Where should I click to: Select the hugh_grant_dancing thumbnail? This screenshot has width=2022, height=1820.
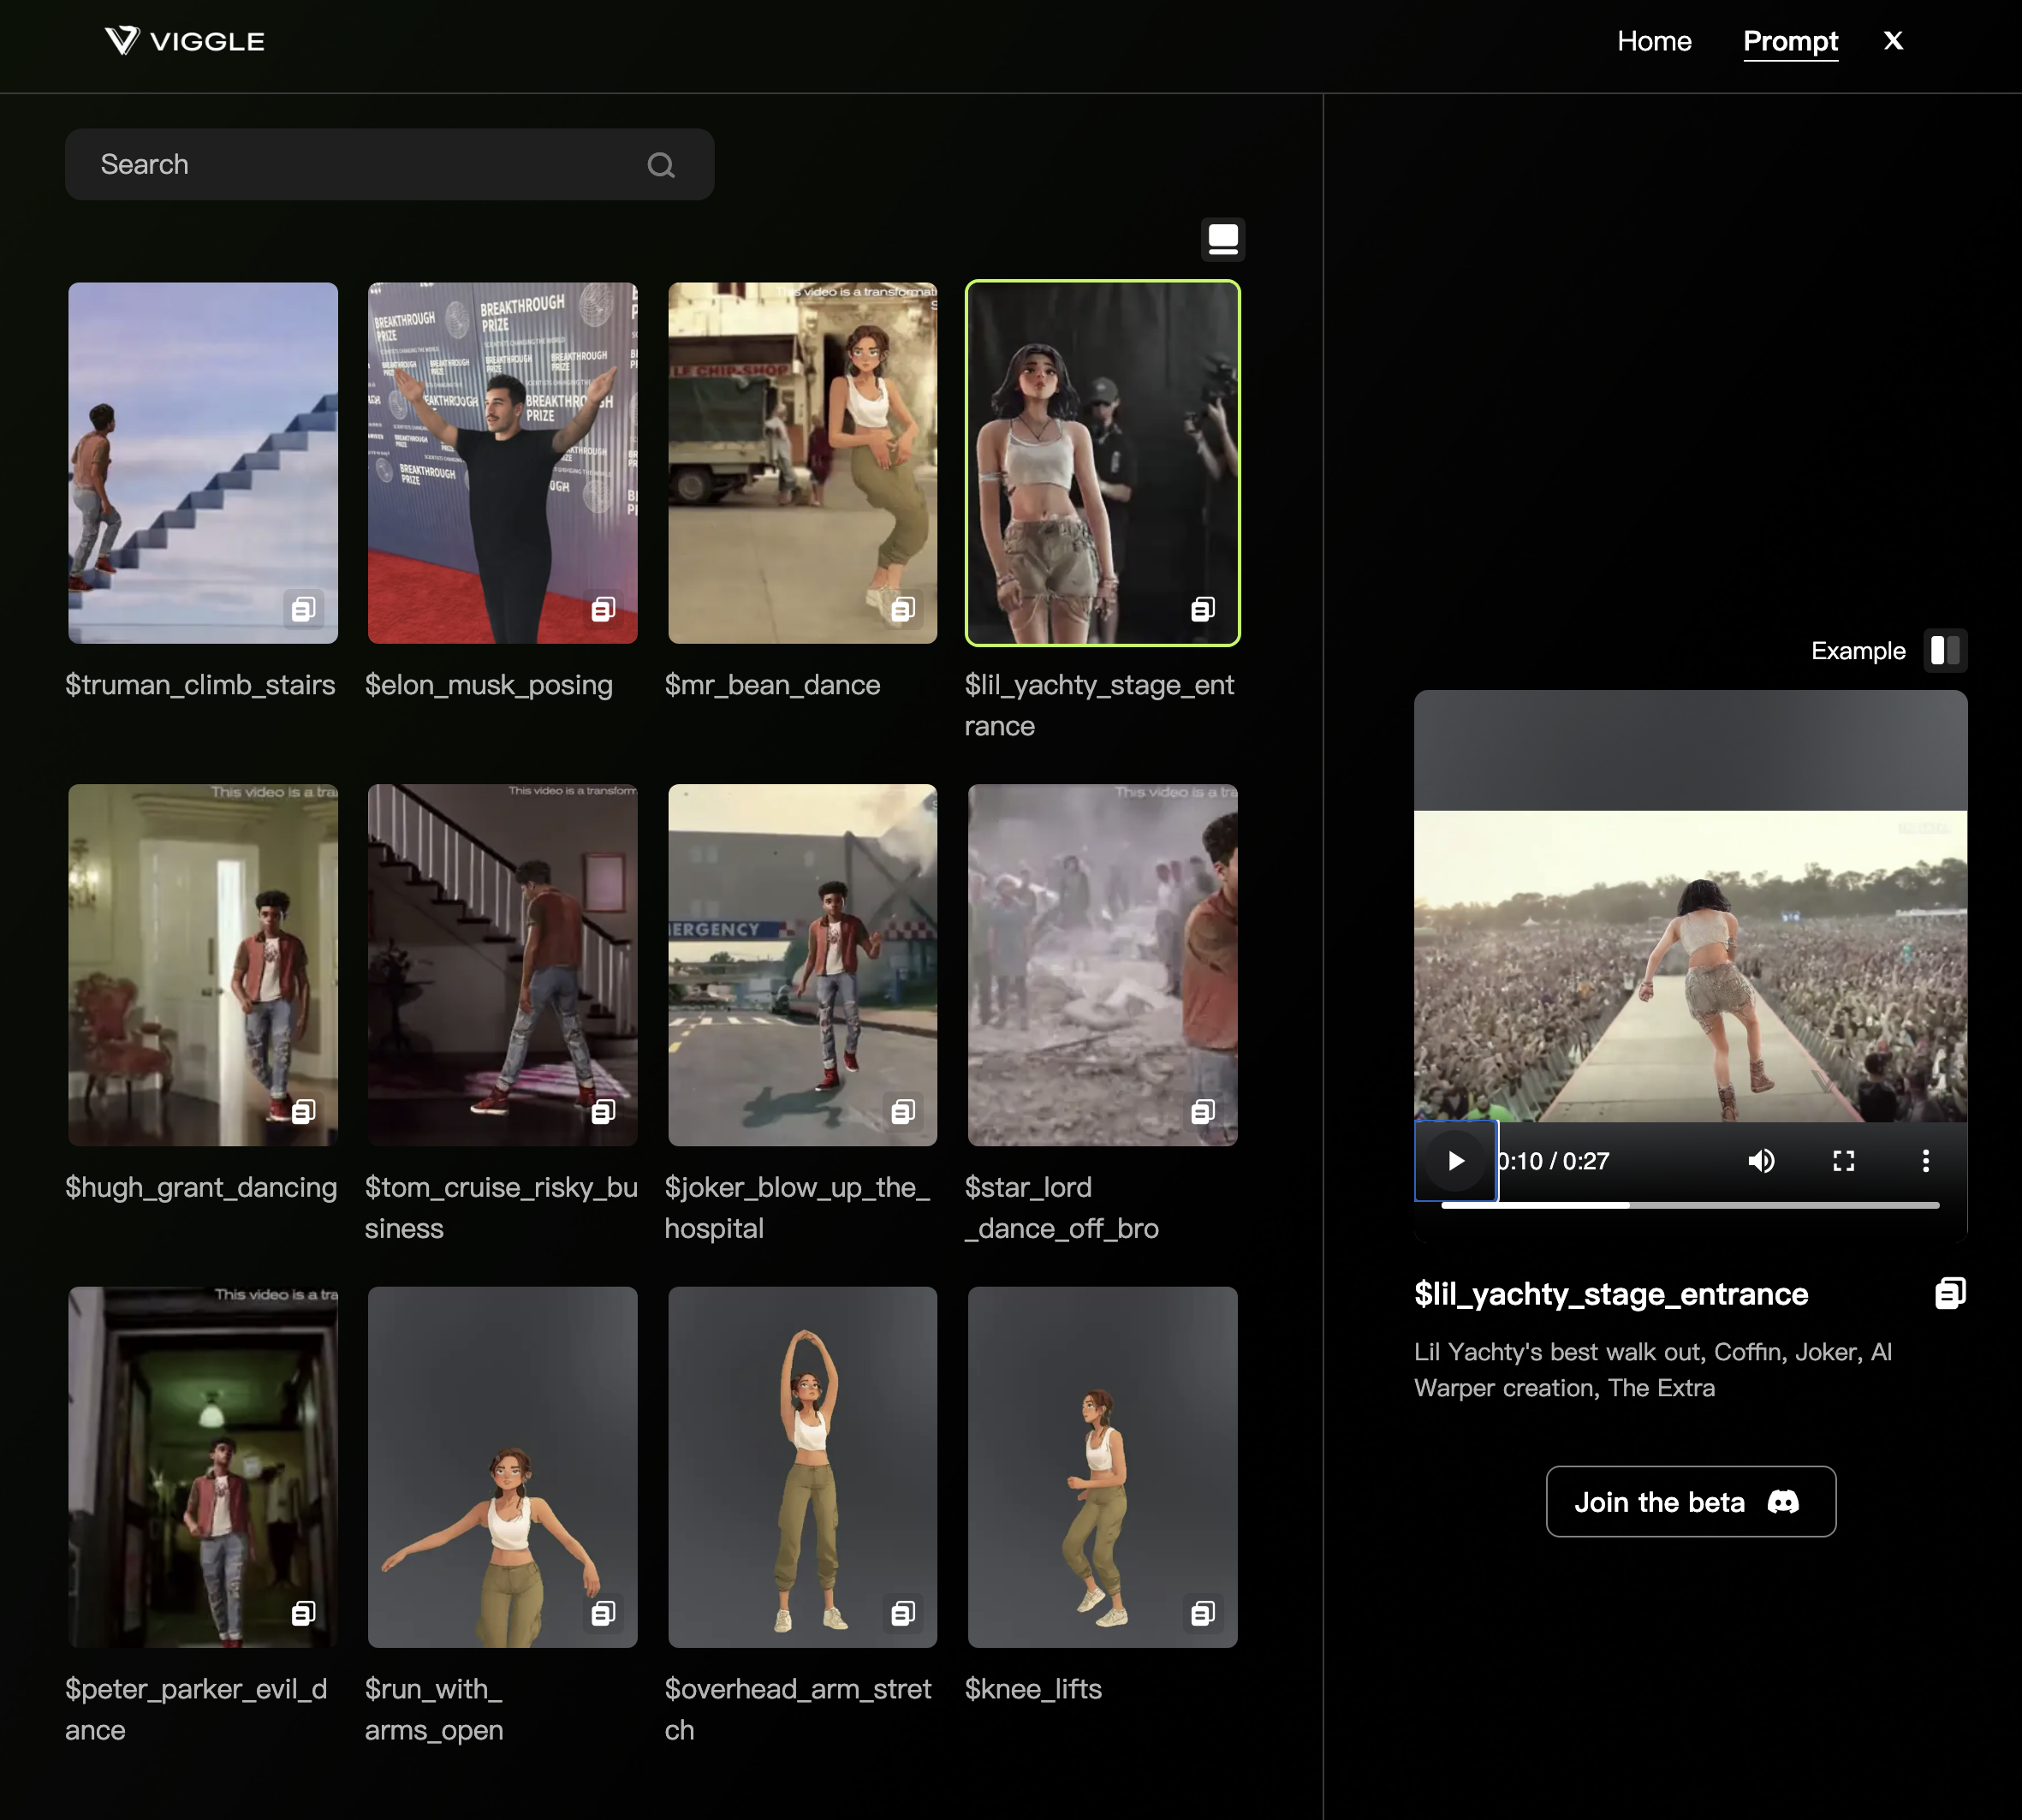coord(203,965)
